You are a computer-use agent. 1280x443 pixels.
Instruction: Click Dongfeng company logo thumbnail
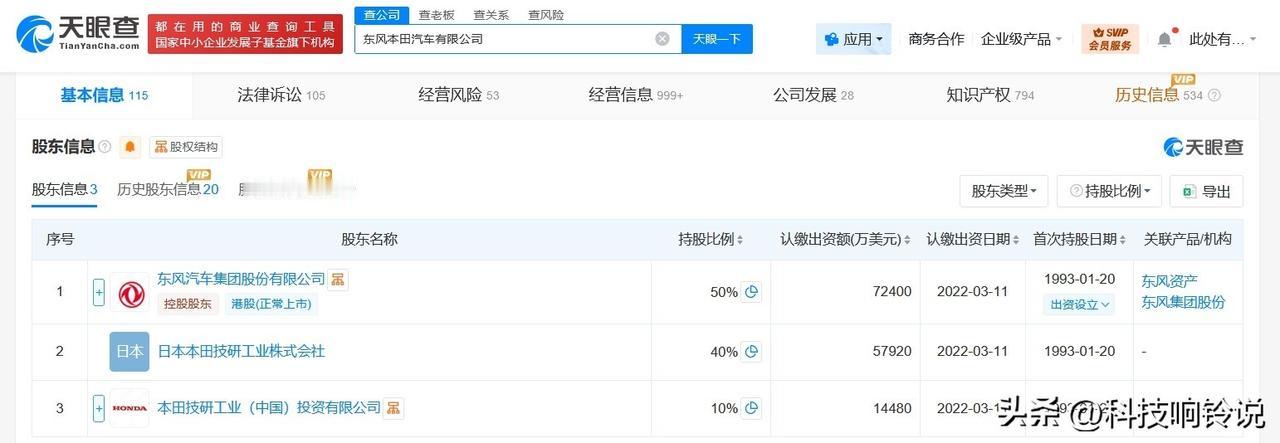130,293
